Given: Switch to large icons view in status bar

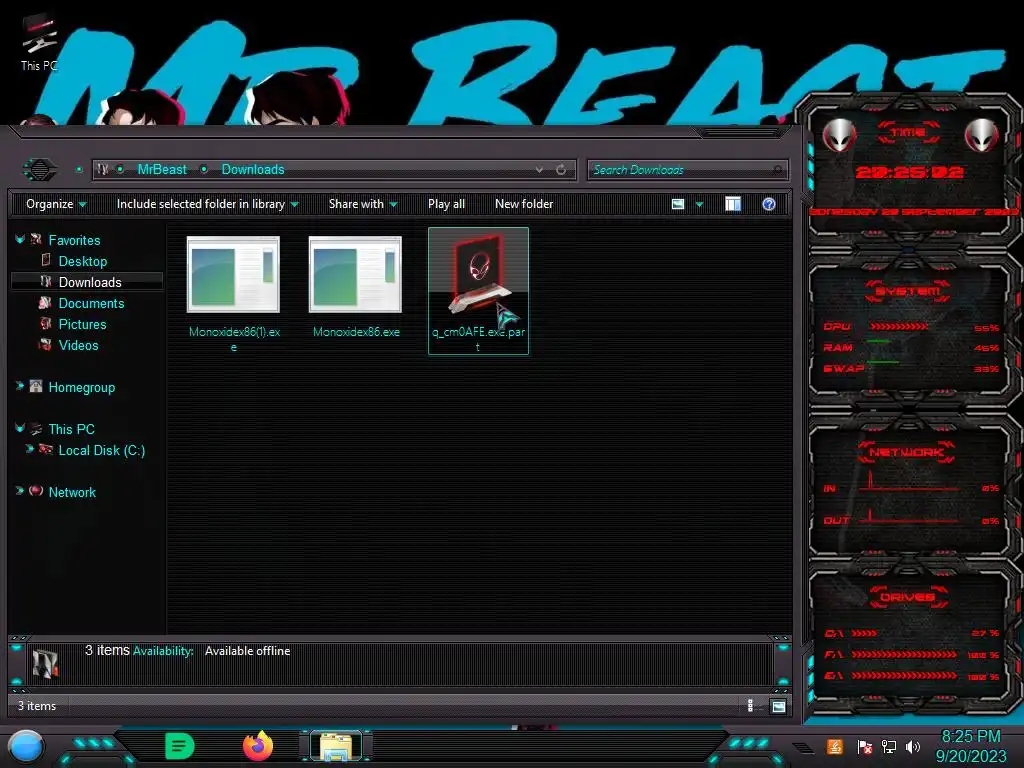Looking at the screenshot, I should 778,706.
